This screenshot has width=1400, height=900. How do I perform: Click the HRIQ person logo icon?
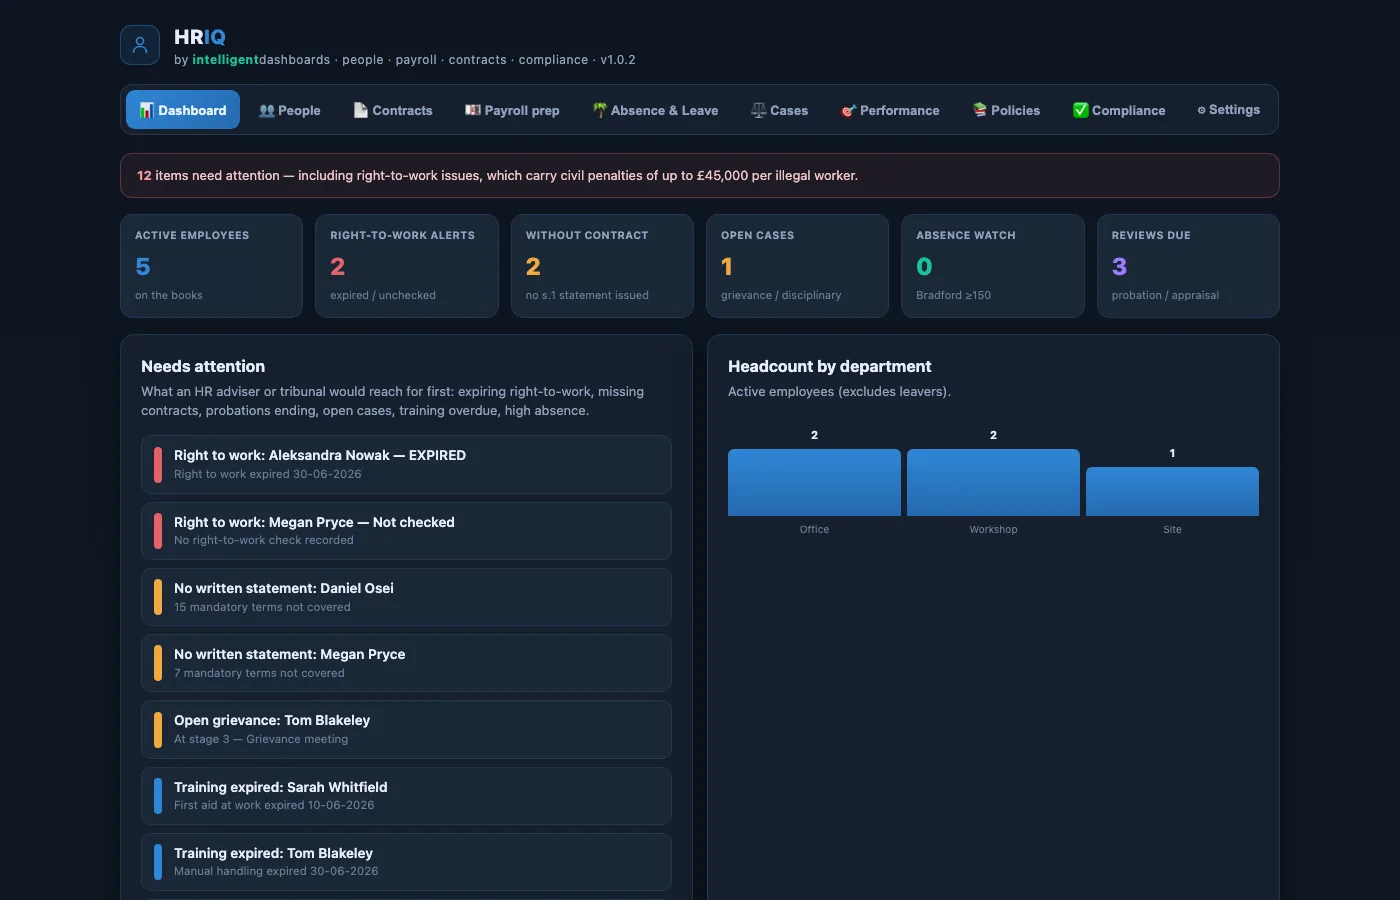pyautogui.click(x=140, y=45)
